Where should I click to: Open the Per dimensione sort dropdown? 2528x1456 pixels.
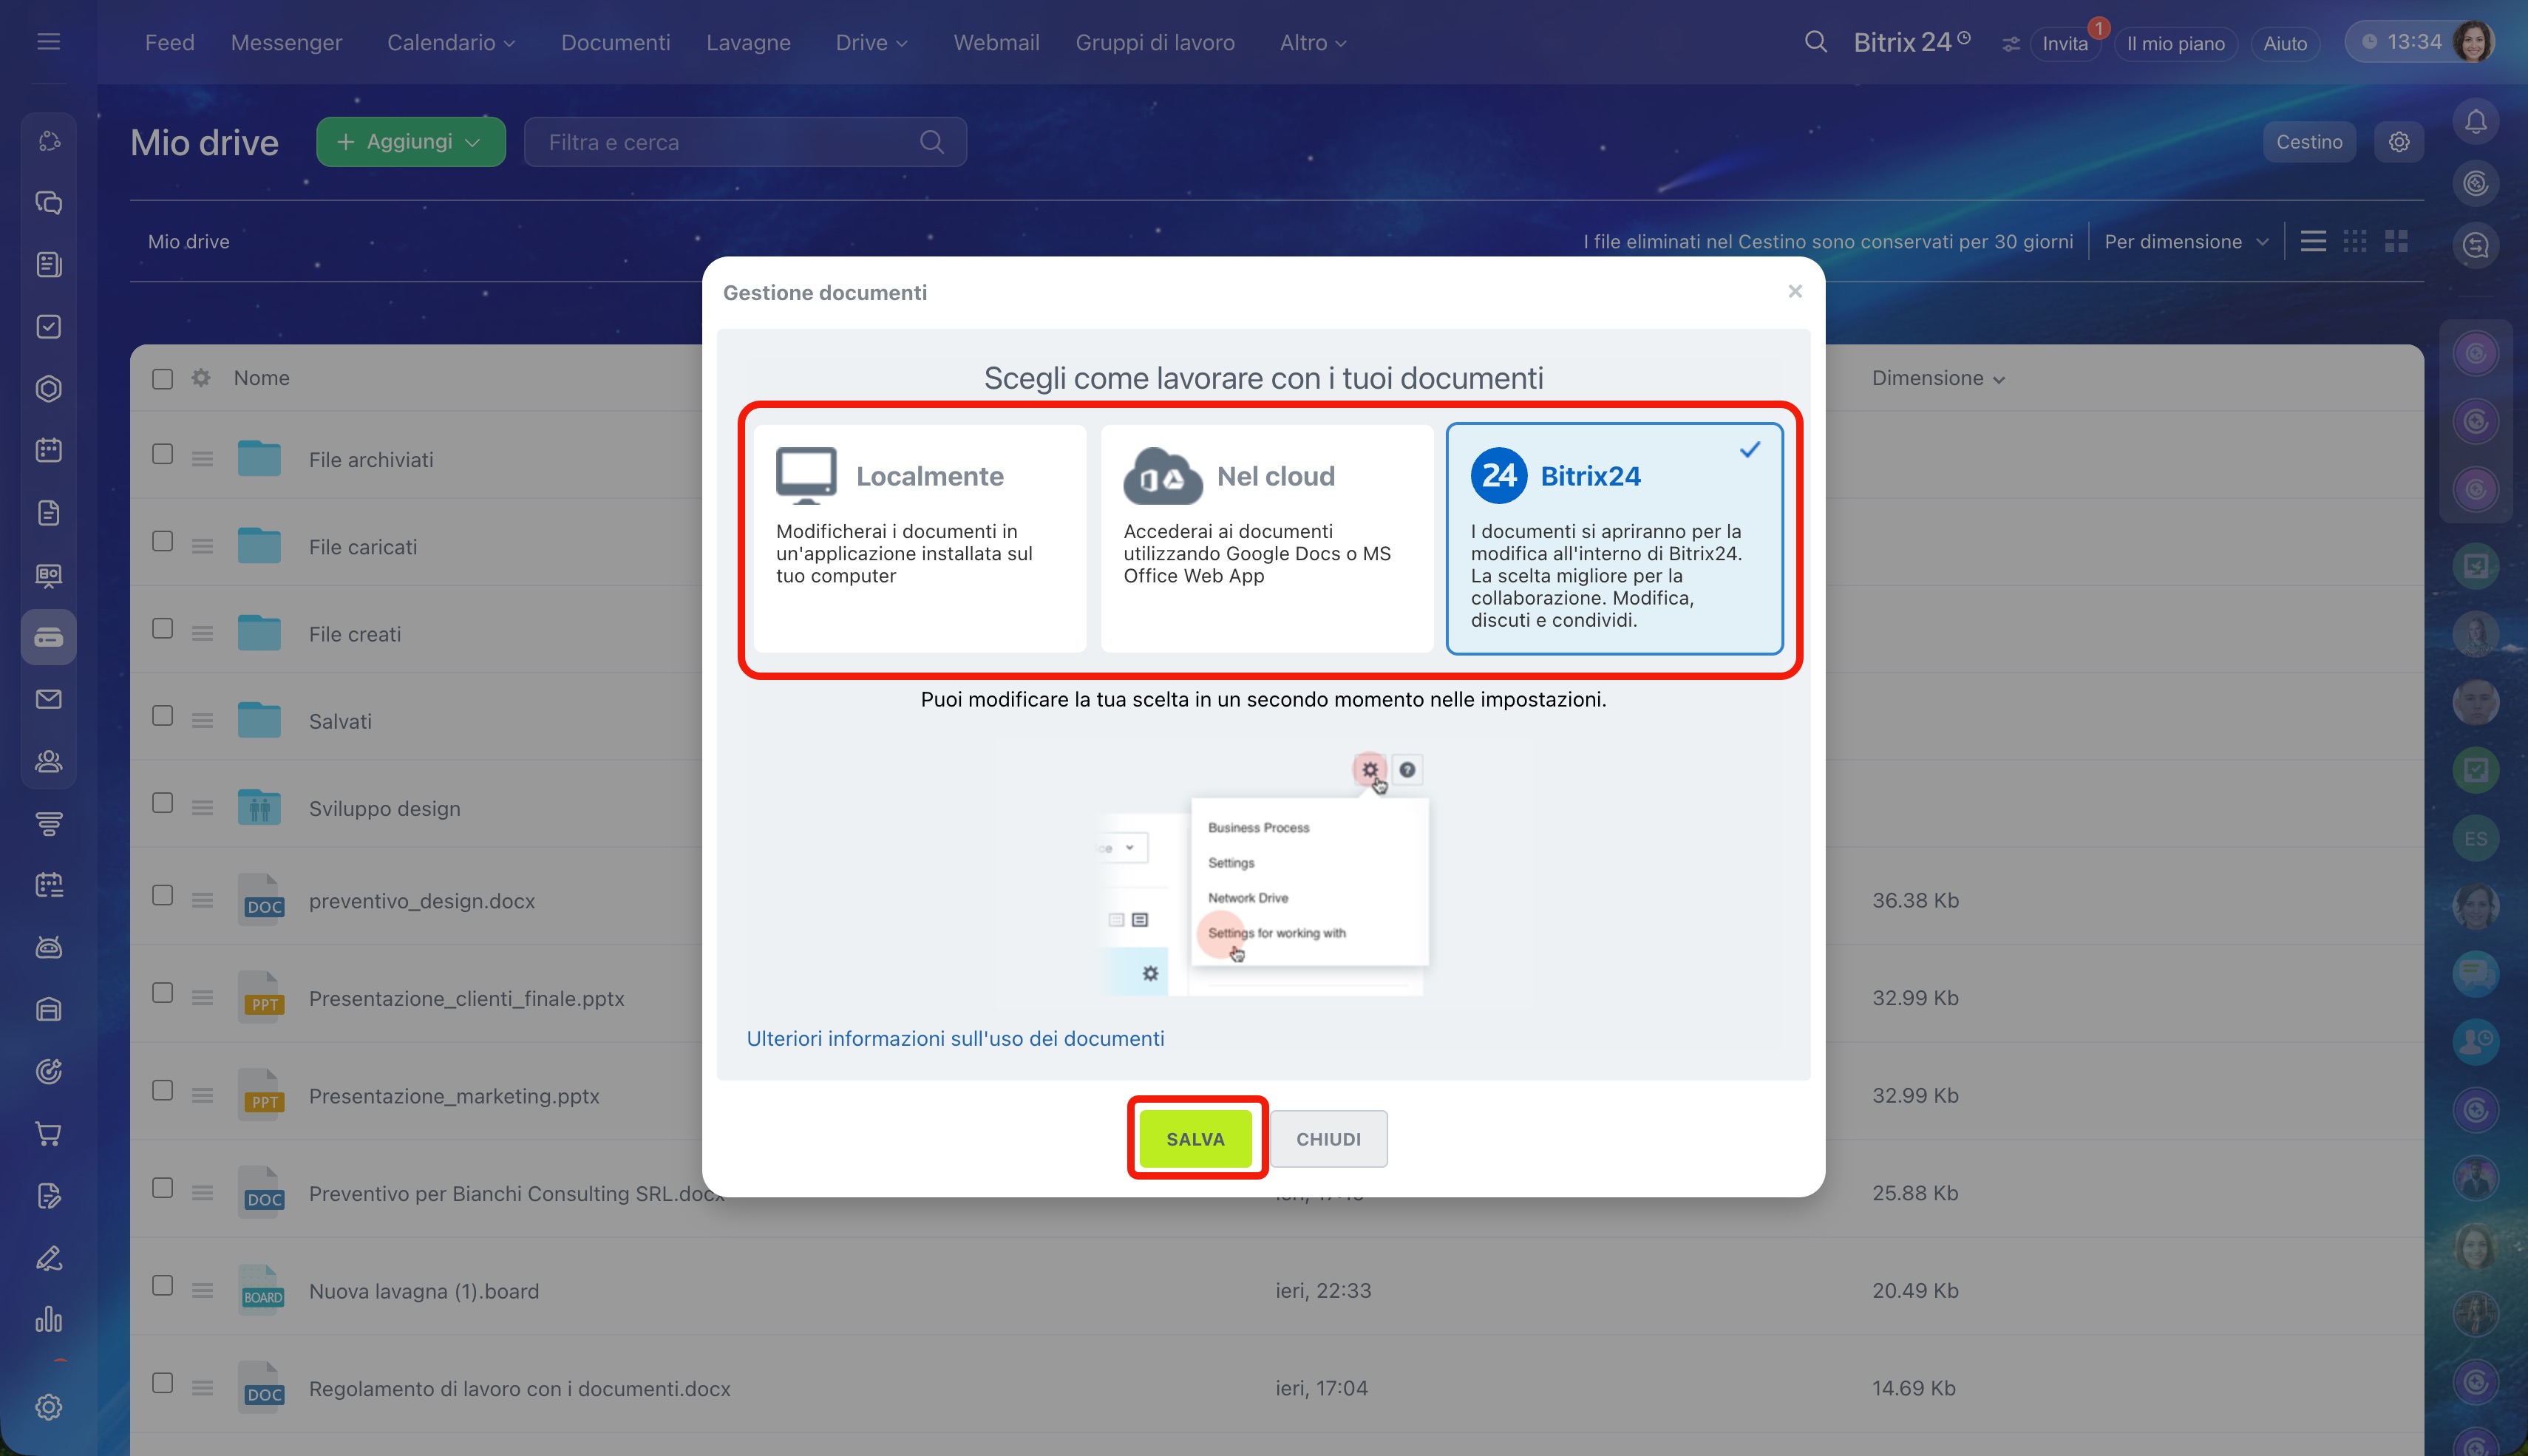coord(2185,241)
